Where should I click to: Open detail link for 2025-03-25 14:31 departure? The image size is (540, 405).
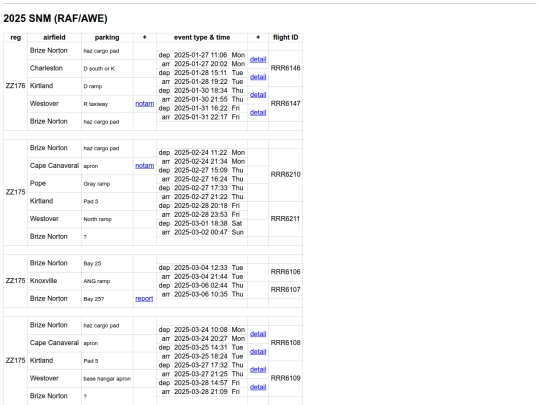point(258,351)
